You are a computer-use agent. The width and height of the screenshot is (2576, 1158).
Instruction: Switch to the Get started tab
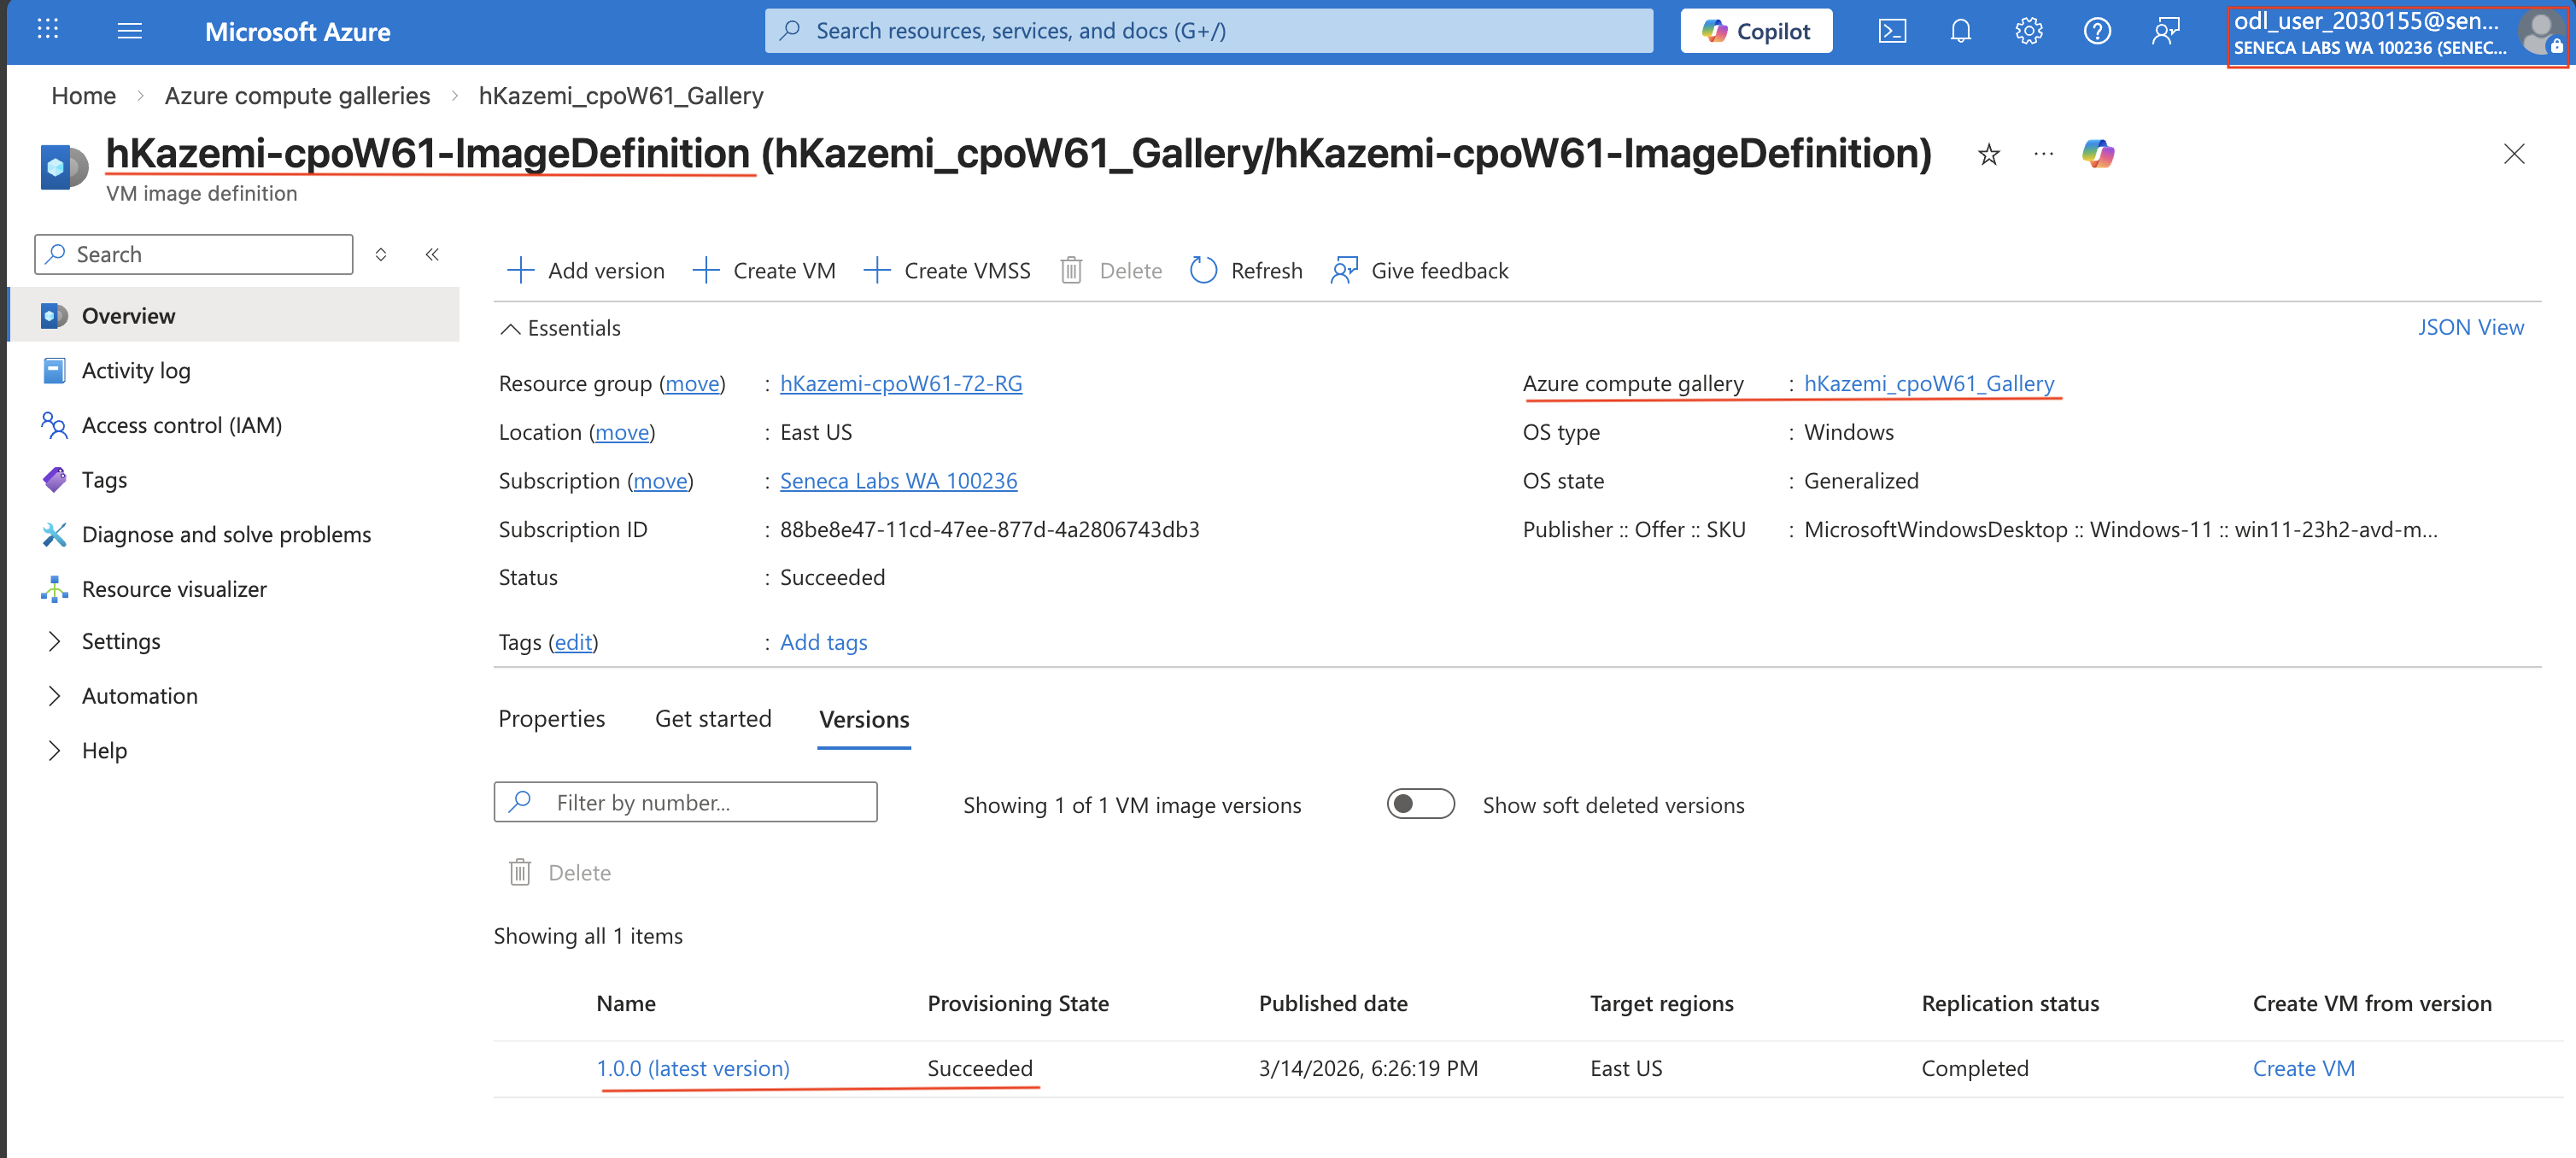[x=713, y=719]
